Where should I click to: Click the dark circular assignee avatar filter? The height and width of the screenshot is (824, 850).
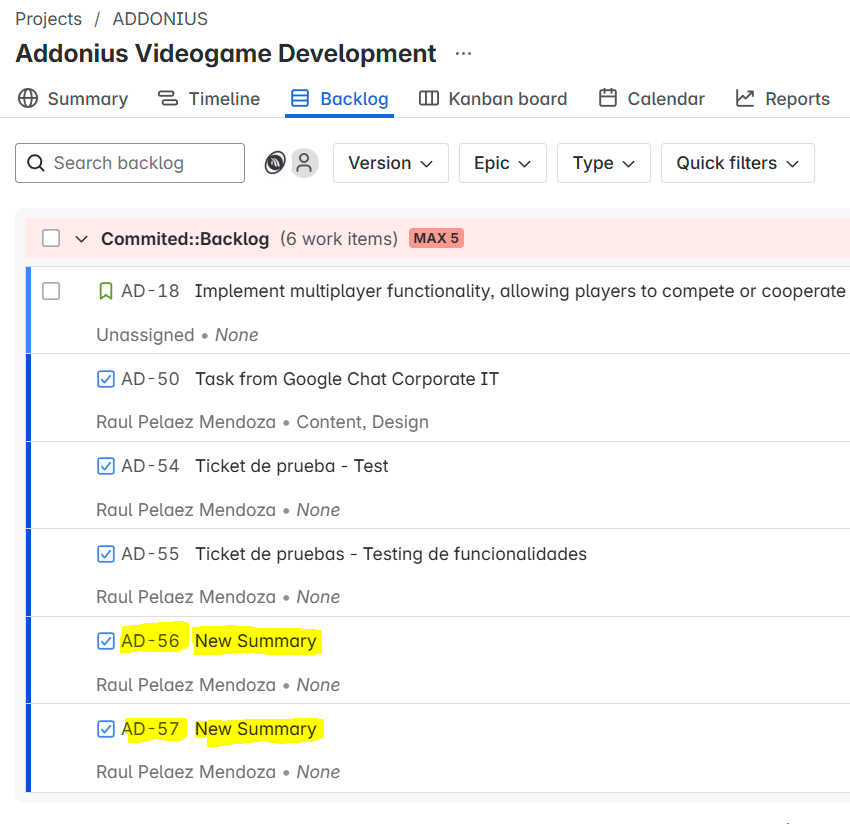pos(275,163)
